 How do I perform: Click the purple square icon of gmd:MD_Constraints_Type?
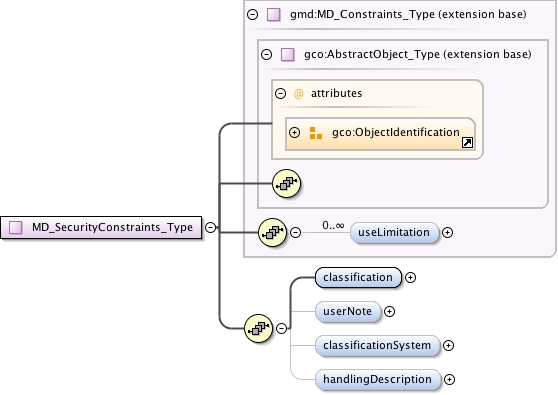point(274,15)
